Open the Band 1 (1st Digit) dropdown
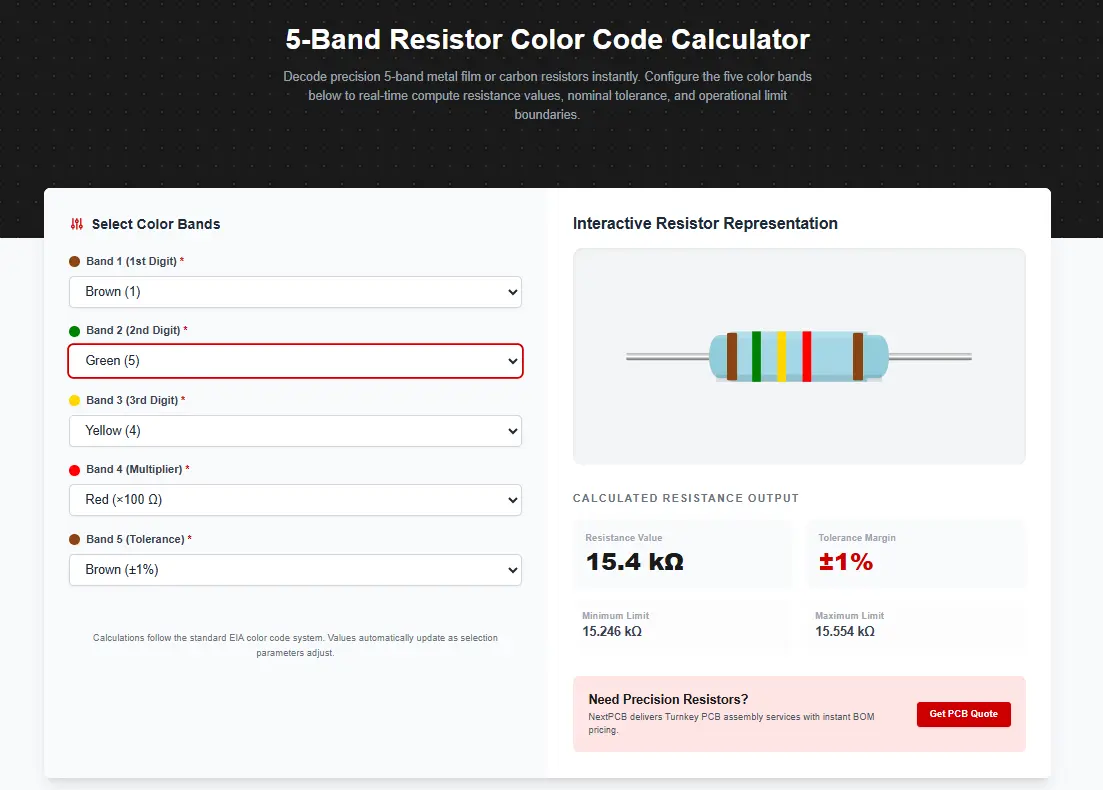The image size is (1103, 790). coord(295,292)
